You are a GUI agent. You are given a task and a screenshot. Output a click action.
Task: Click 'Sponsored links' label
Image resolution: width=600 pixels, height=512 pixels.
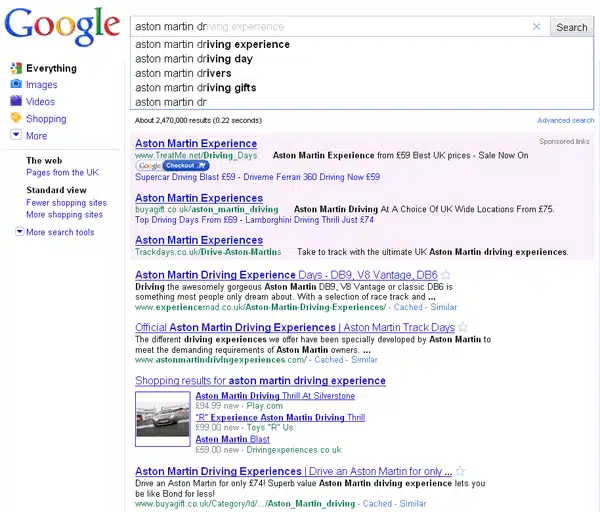coord(564,142)
